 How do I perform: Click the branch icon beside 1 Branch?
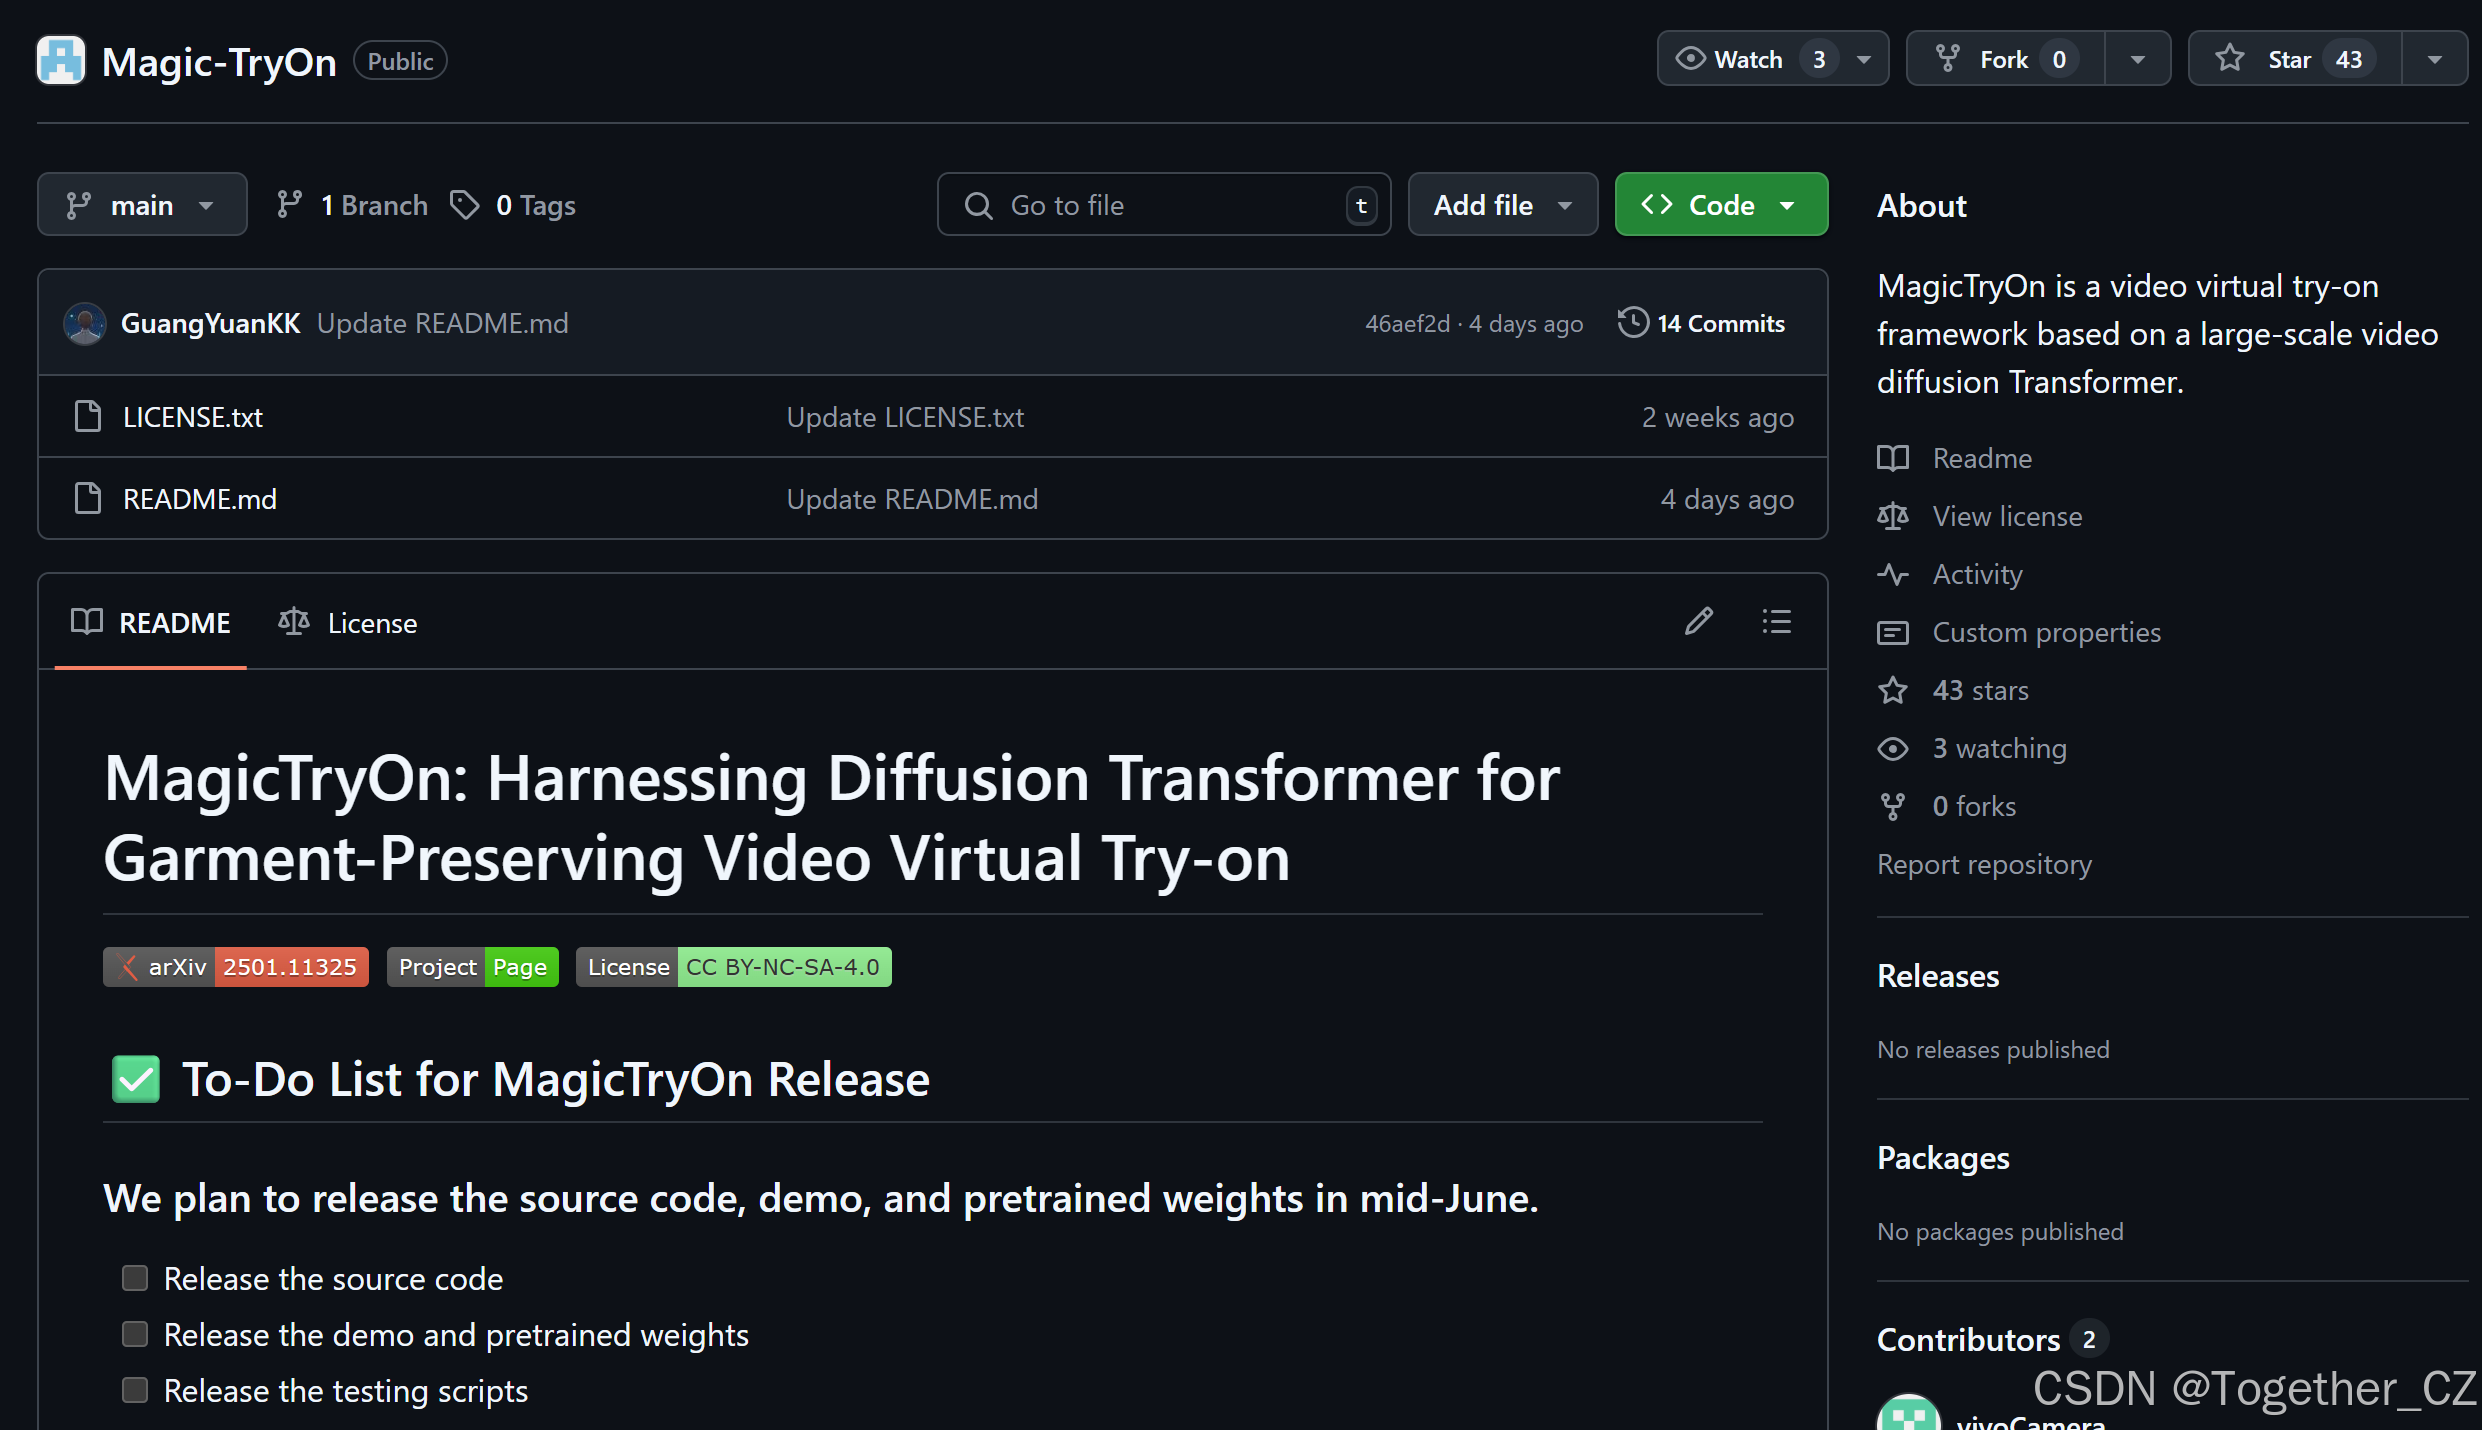289,205
